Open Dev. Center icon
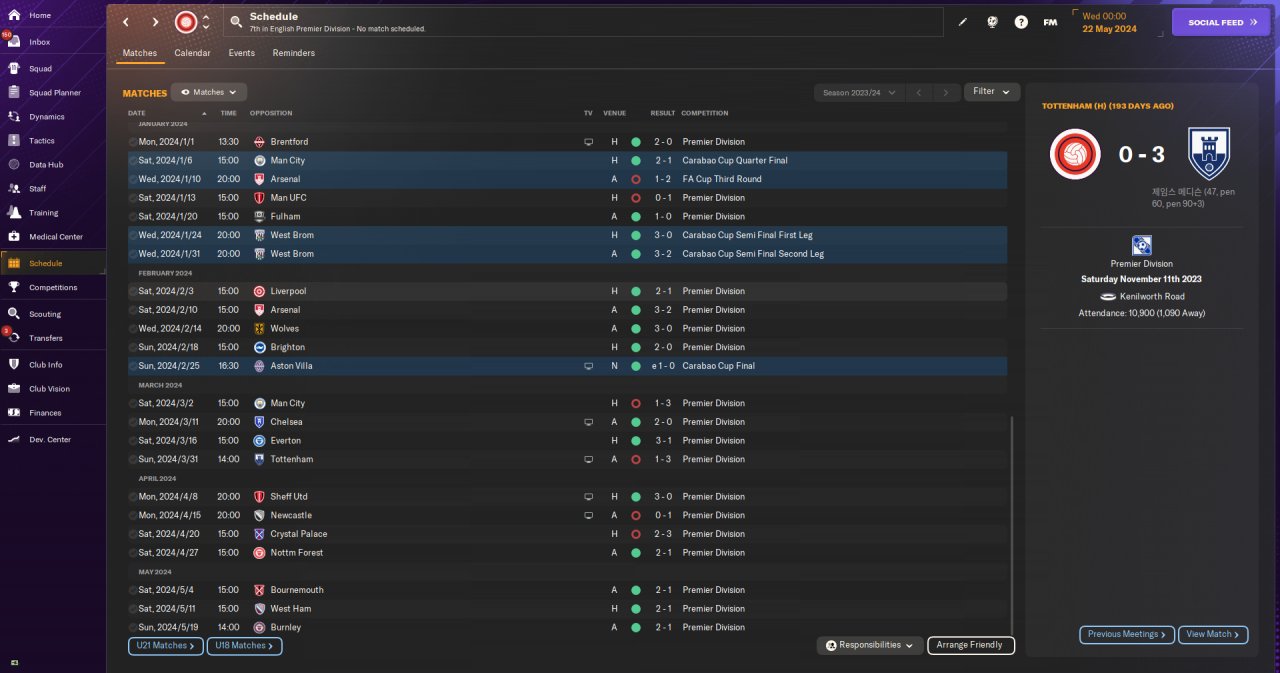This screenshot has height=673, width=1280. pyautogui.click(x=14, y=440)
